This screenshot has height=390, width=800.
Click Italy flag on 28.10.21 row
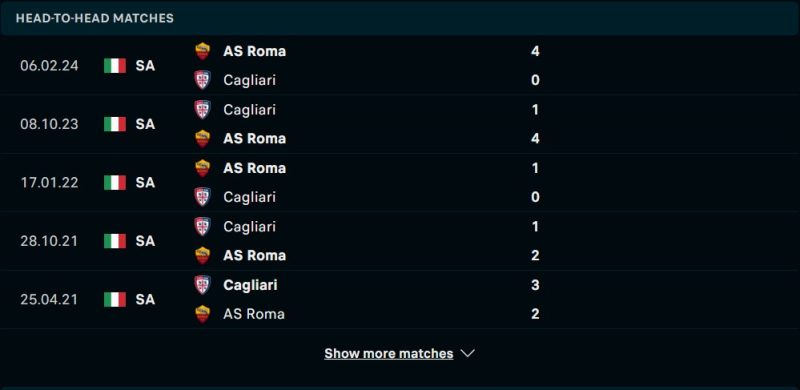point(115,241)
